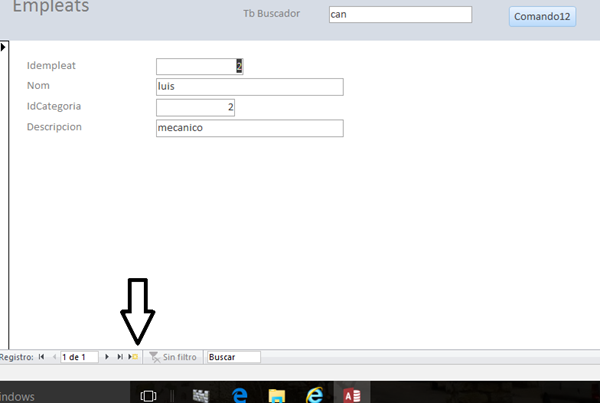The width and height of the screenshot is (600, 403).
Task: Click the IdCategoria field
Action: click(x=195, y=108)
